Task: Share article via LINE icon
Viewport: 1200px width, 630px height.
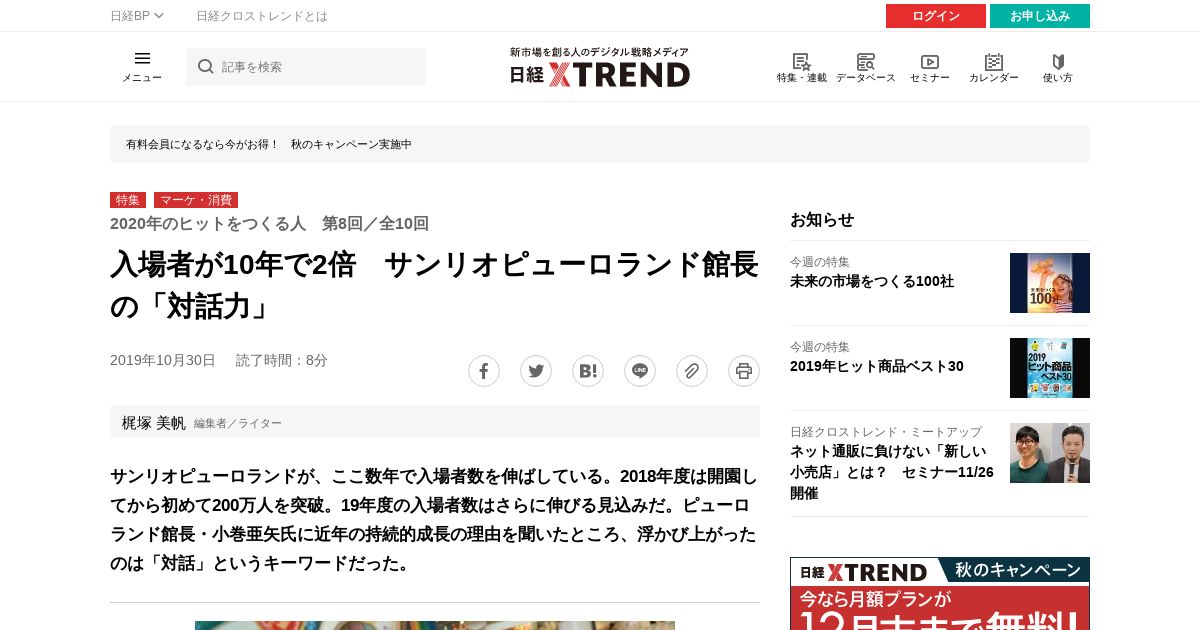Action: tap(640, 371)
